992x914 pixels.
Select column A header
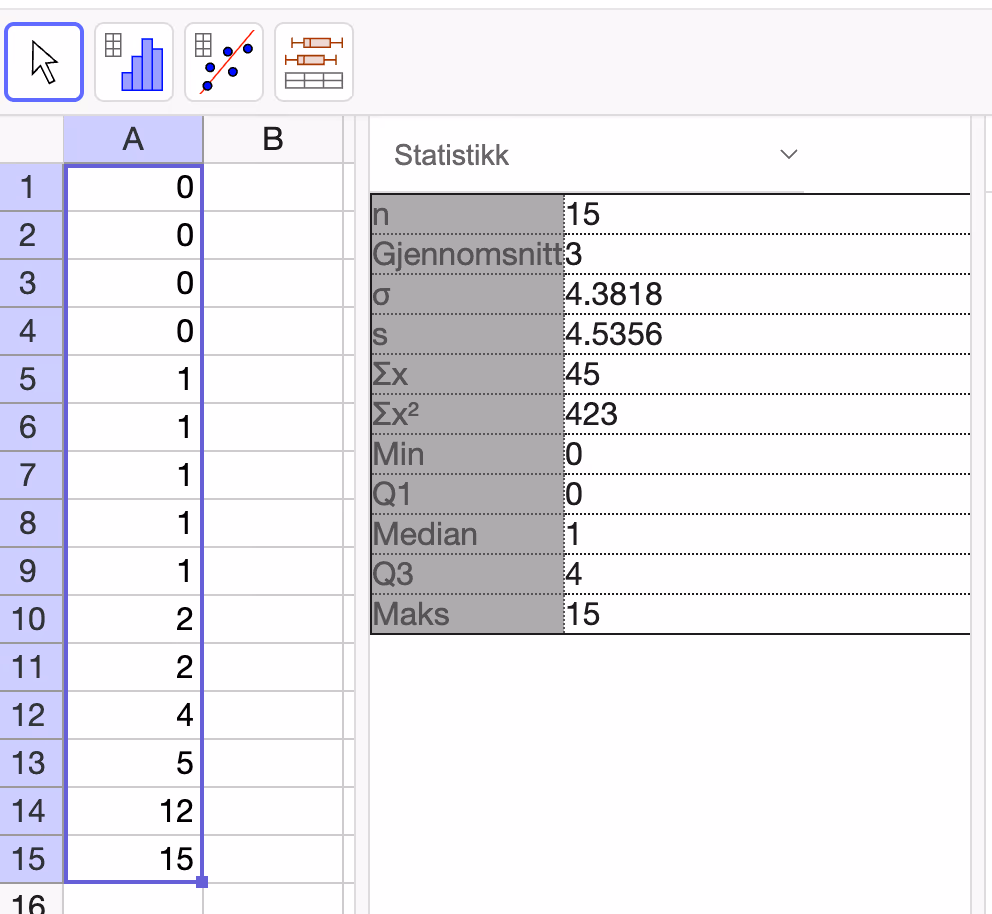click(x=133, y=139)
